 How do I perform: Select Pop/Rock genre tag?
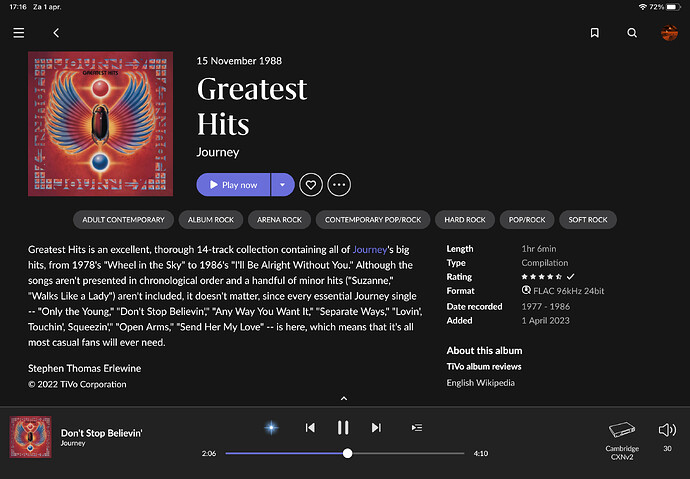click(527, 219)
